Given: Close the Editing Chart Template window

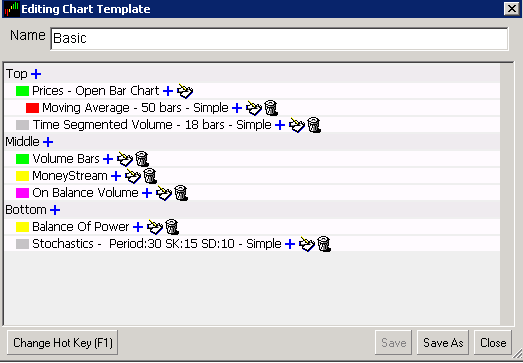Looking at the screenshot, I should click(512, 9).
